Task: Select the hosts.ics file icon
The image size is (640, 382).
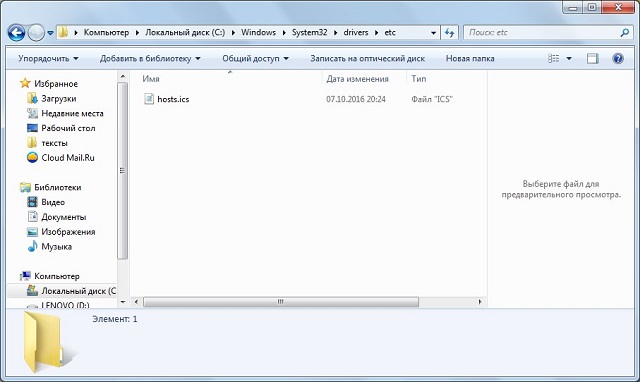Action: (x=149, y=99)
